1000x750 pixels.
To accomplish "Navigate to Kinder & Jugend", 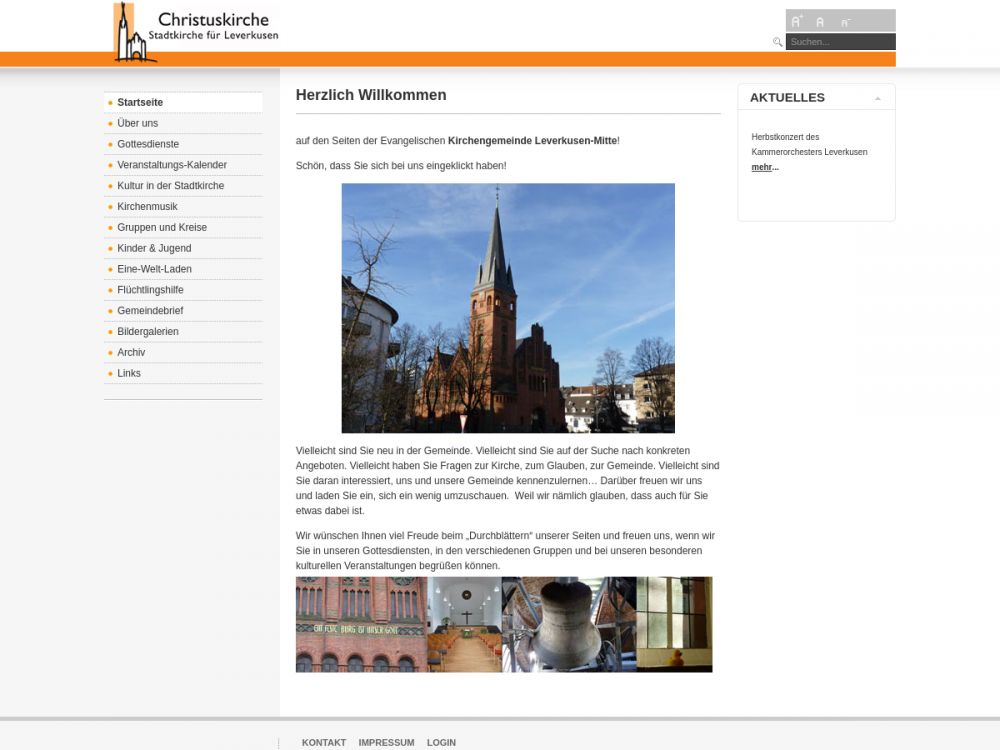I will tap(154, 248).
